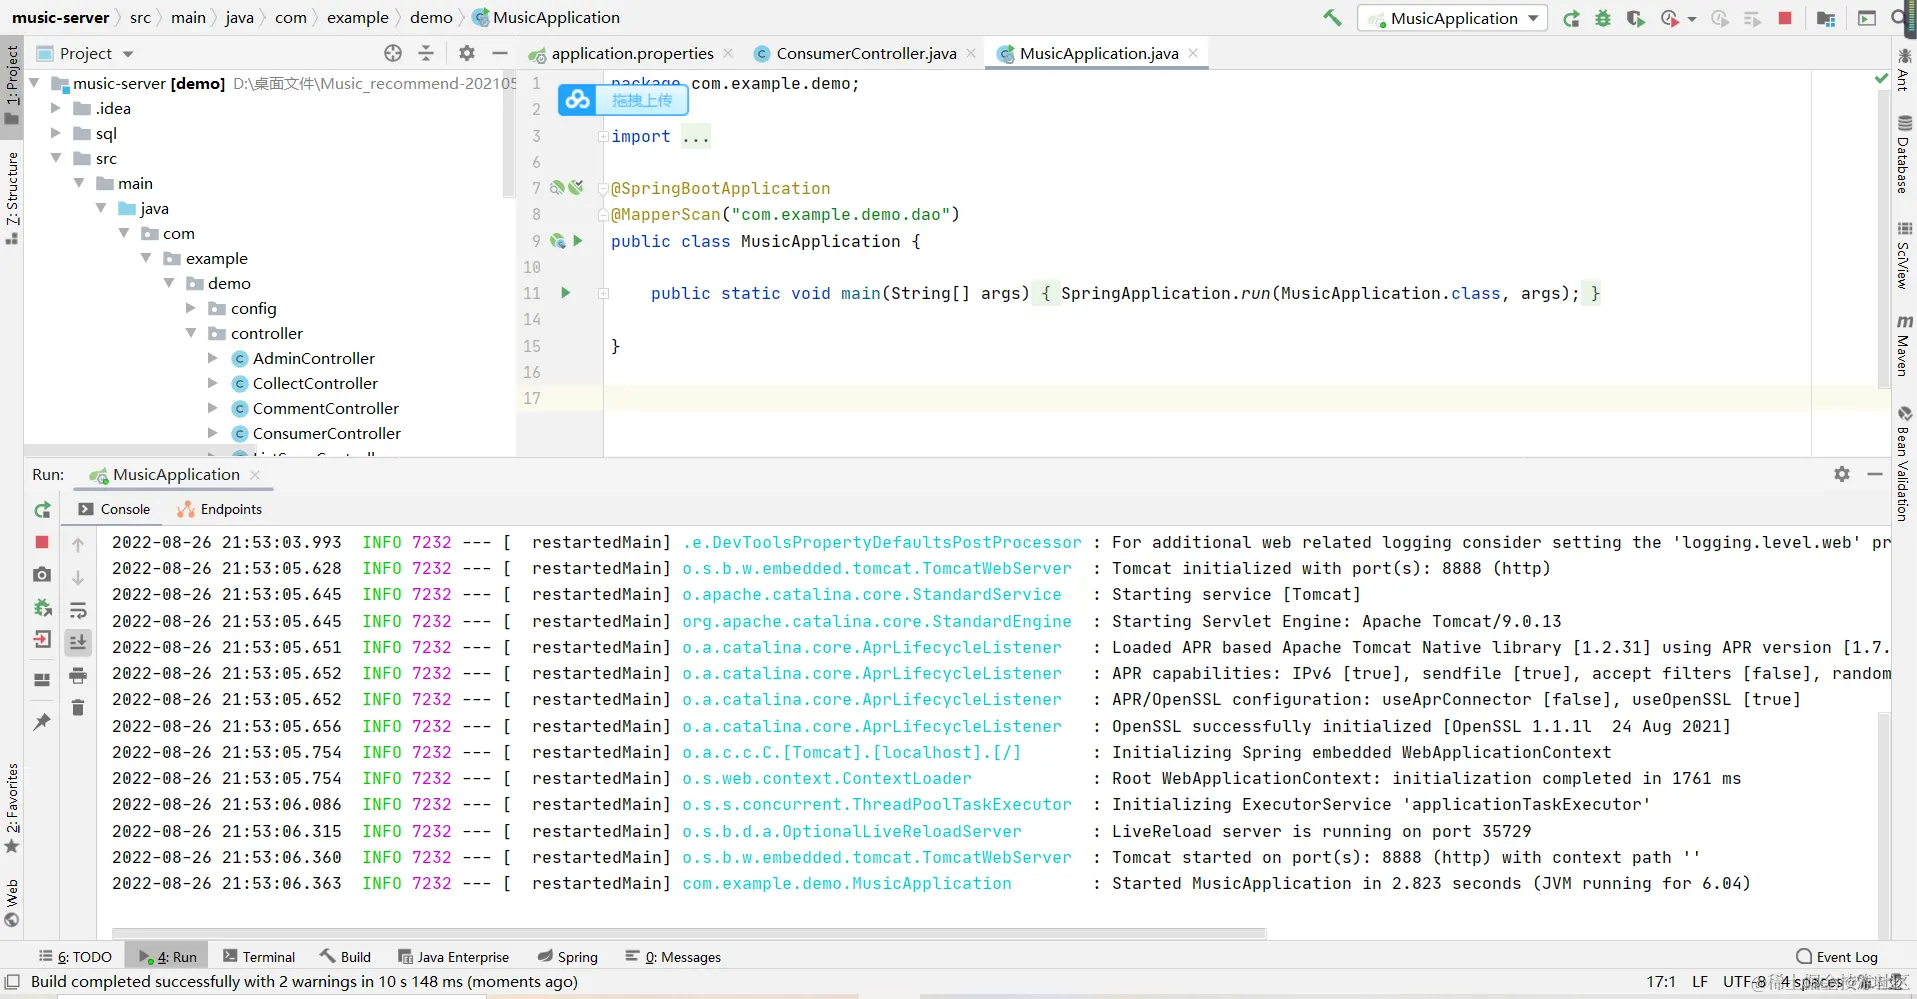Viewport: 1917px width, 999px height.
Task: Click the console horizontal scrollbar
Action: pos(689,933)
